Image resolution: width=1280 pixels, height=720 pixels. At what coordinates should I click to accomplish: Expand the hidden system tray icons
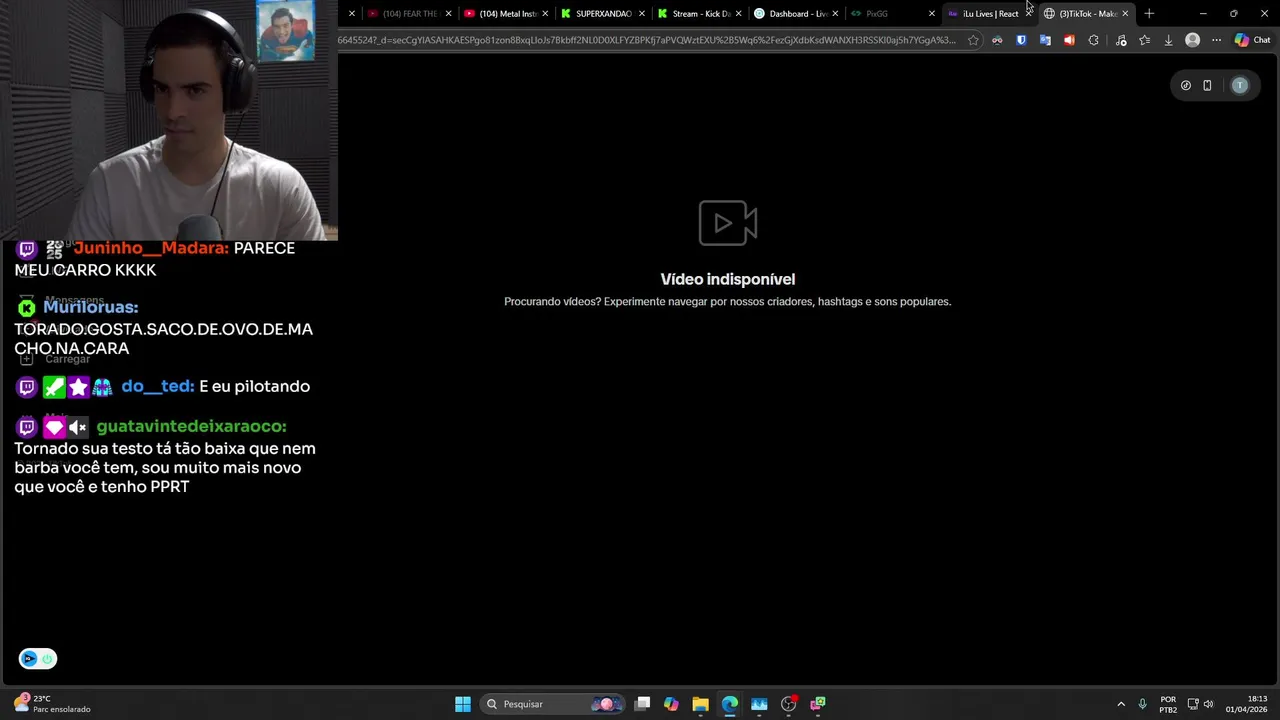click(1120, 704)
